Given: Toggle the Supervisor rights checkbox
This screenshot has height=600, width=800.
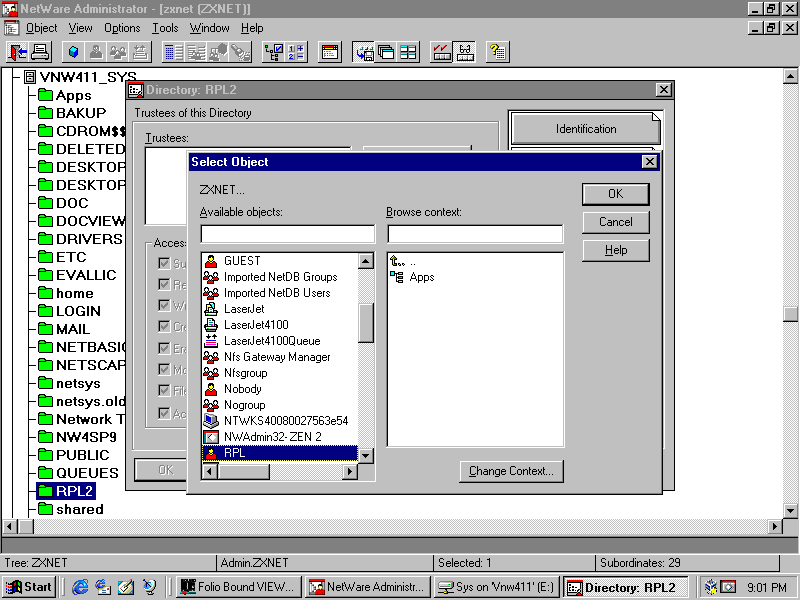Looking at the screenshot, I should pyautogui.click(x=164, y=263).
